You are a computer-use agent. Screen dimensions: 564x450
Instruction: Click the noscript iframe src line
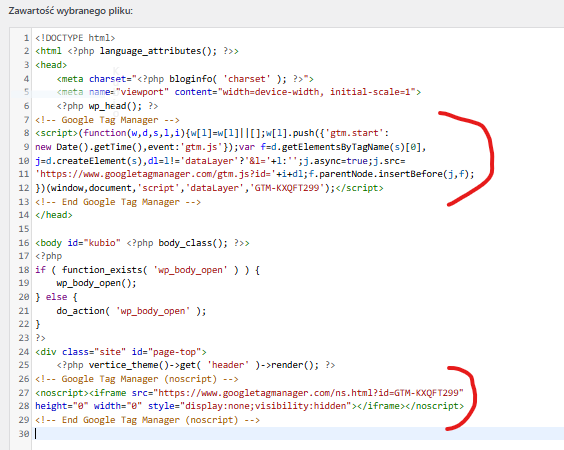pyautogui.click(x=249, y=393)
